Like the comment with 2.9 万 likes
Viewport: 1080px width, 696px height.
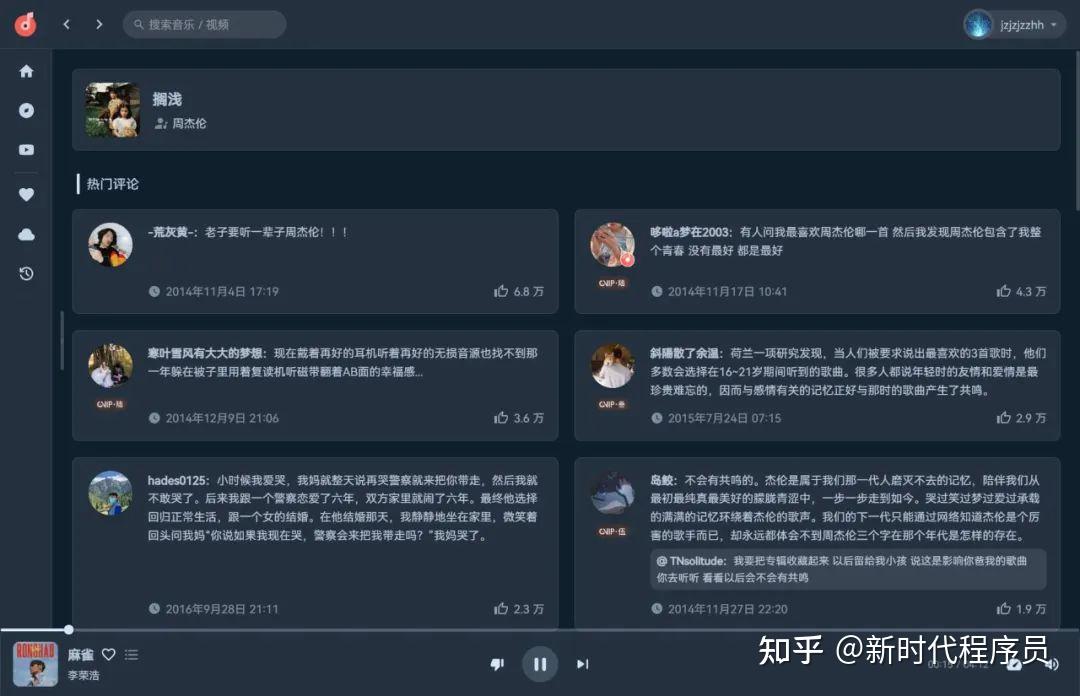point(1004,418)
